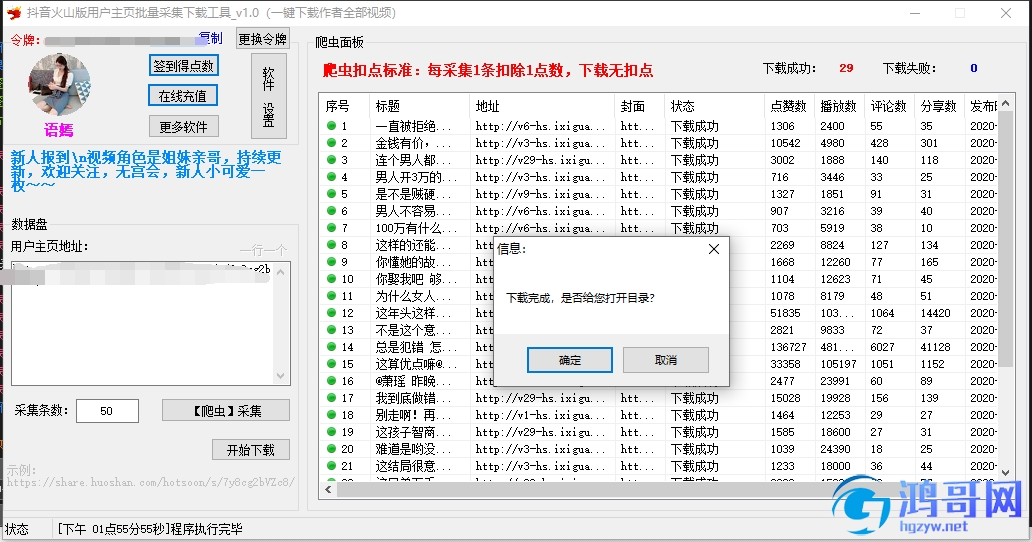Screen dimensions: 1032x542
Task: Click green status dot of row 15
Action: [331, 364]
